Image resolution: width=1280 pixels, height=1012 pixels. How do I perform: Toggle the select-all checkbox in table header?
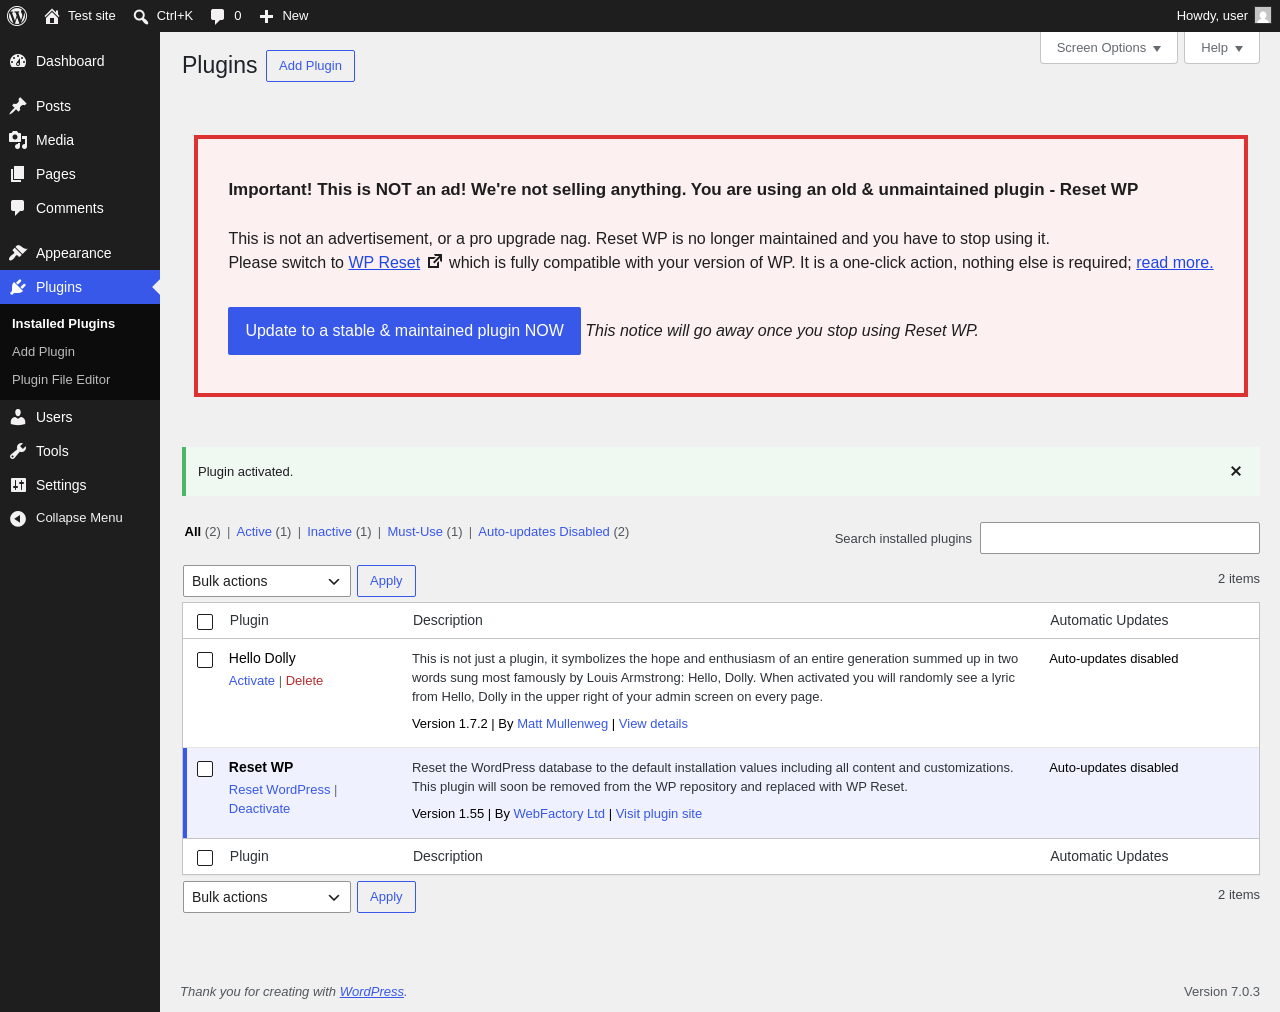pos(205,622)
